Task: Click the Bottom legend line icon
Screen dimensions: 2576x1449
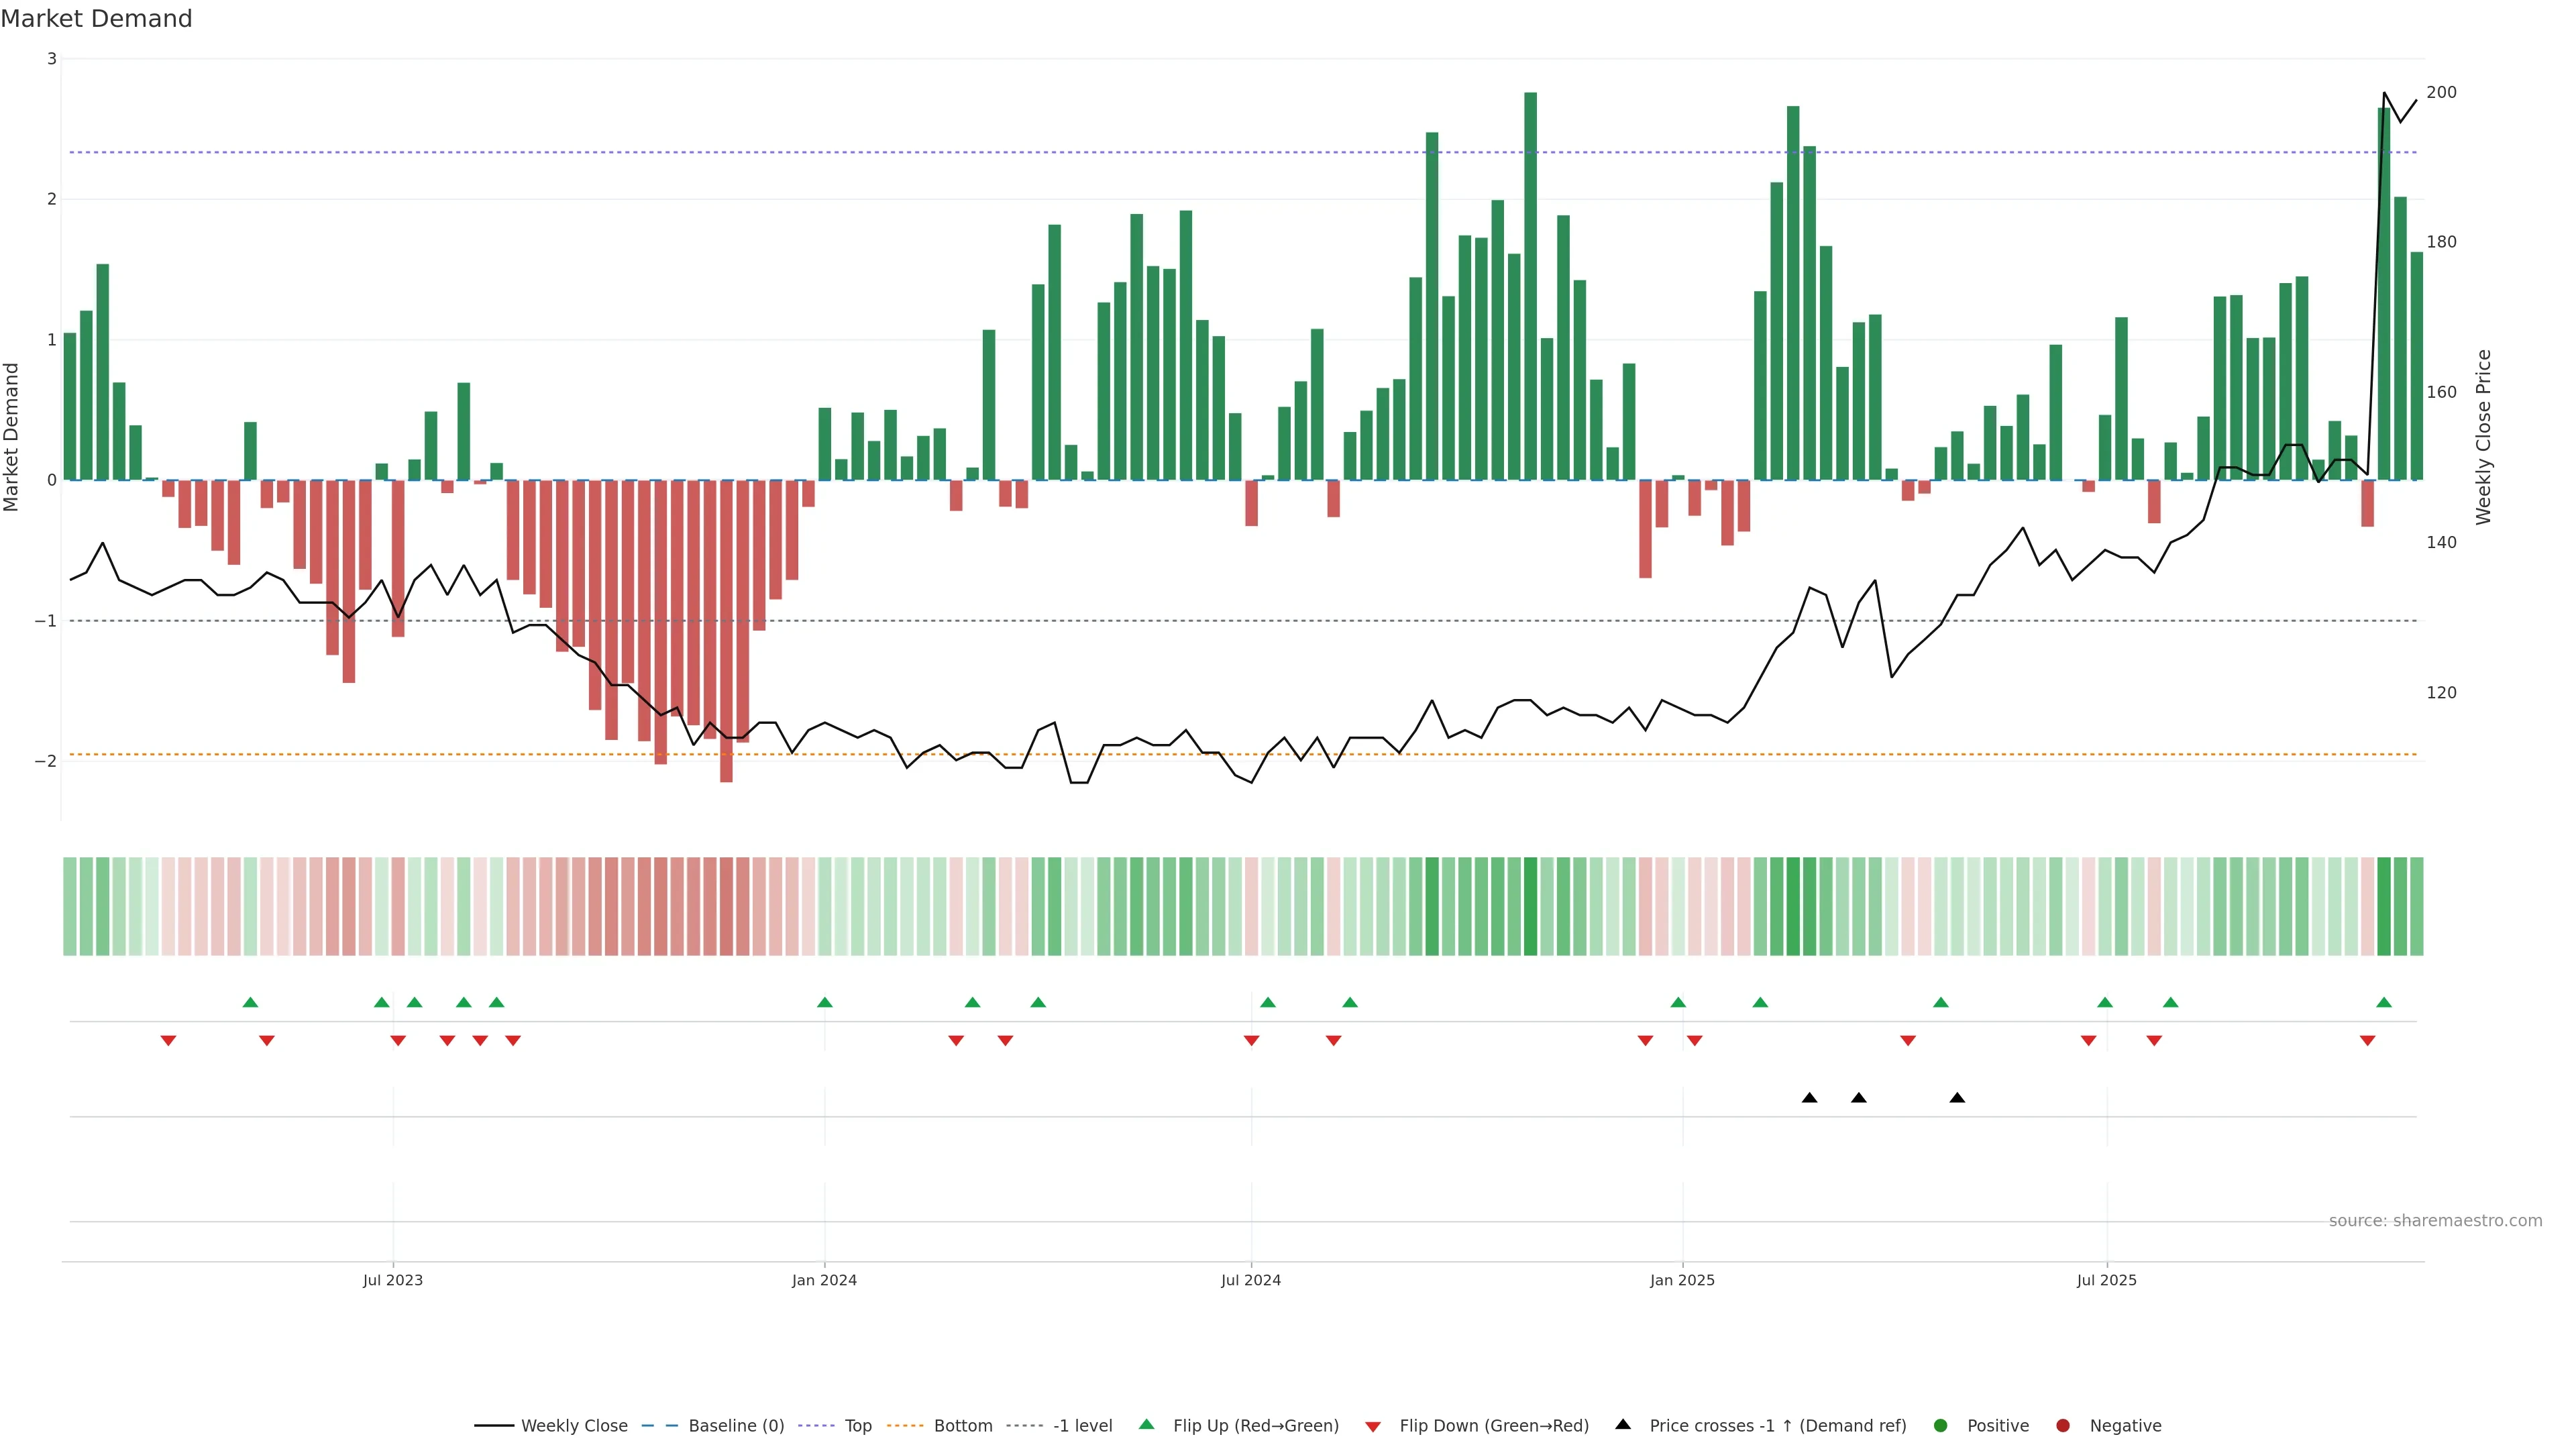Action: click(906, 1426)
